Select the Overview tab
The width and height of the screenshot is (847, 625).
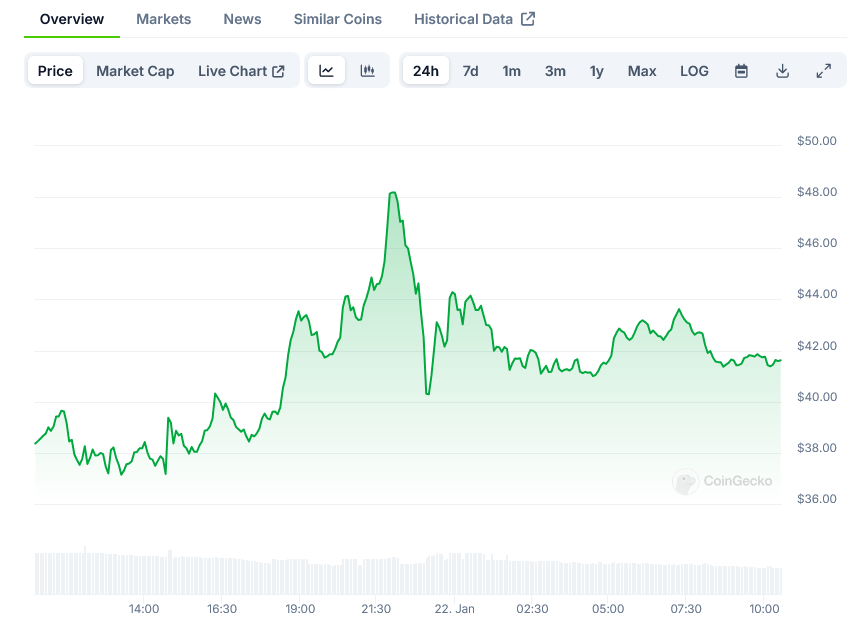coord(71,19)
